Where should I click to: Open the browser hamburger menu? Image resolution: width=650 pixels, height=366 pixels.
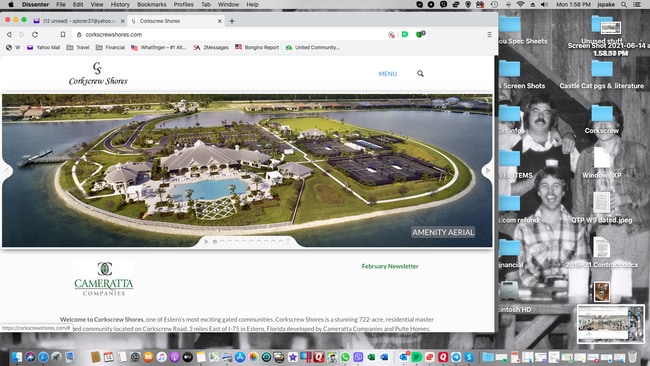coord(489,34)
